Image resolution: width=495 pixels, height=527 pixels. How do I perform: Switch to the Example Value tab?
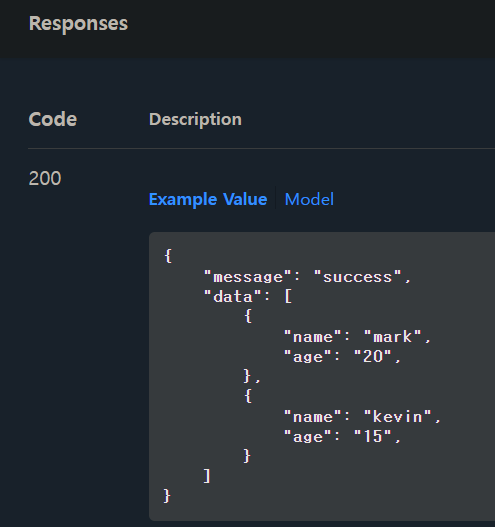click(208, 199)
